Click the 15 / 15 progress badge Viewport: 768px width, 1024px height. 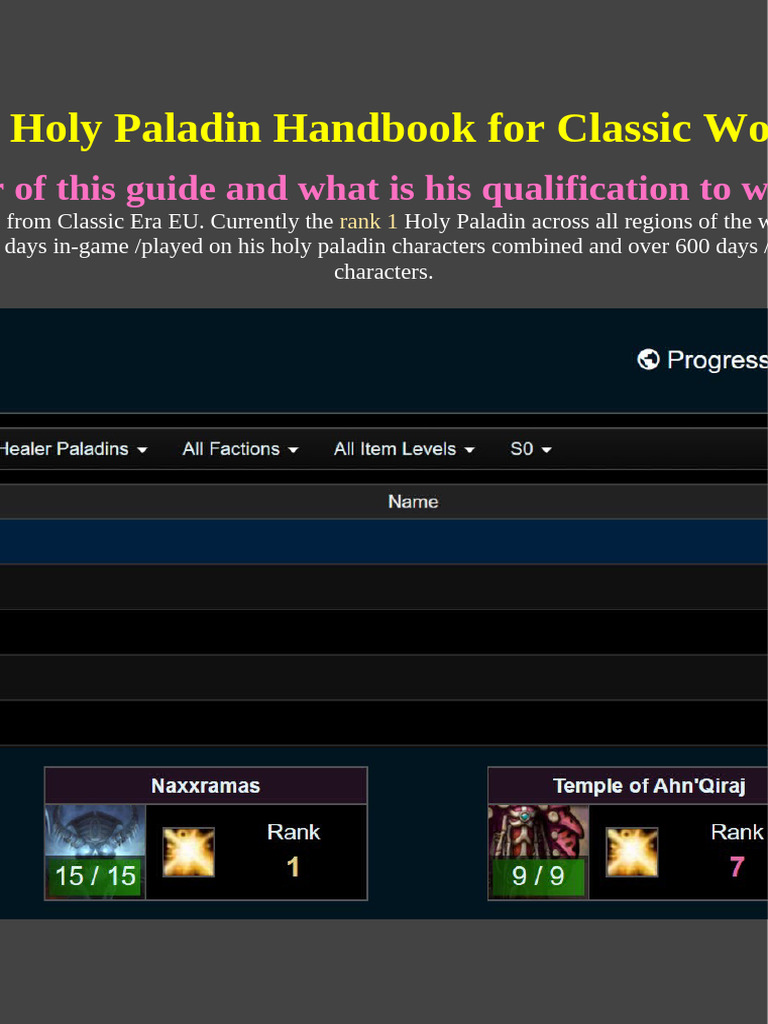(x=95, y=876)
